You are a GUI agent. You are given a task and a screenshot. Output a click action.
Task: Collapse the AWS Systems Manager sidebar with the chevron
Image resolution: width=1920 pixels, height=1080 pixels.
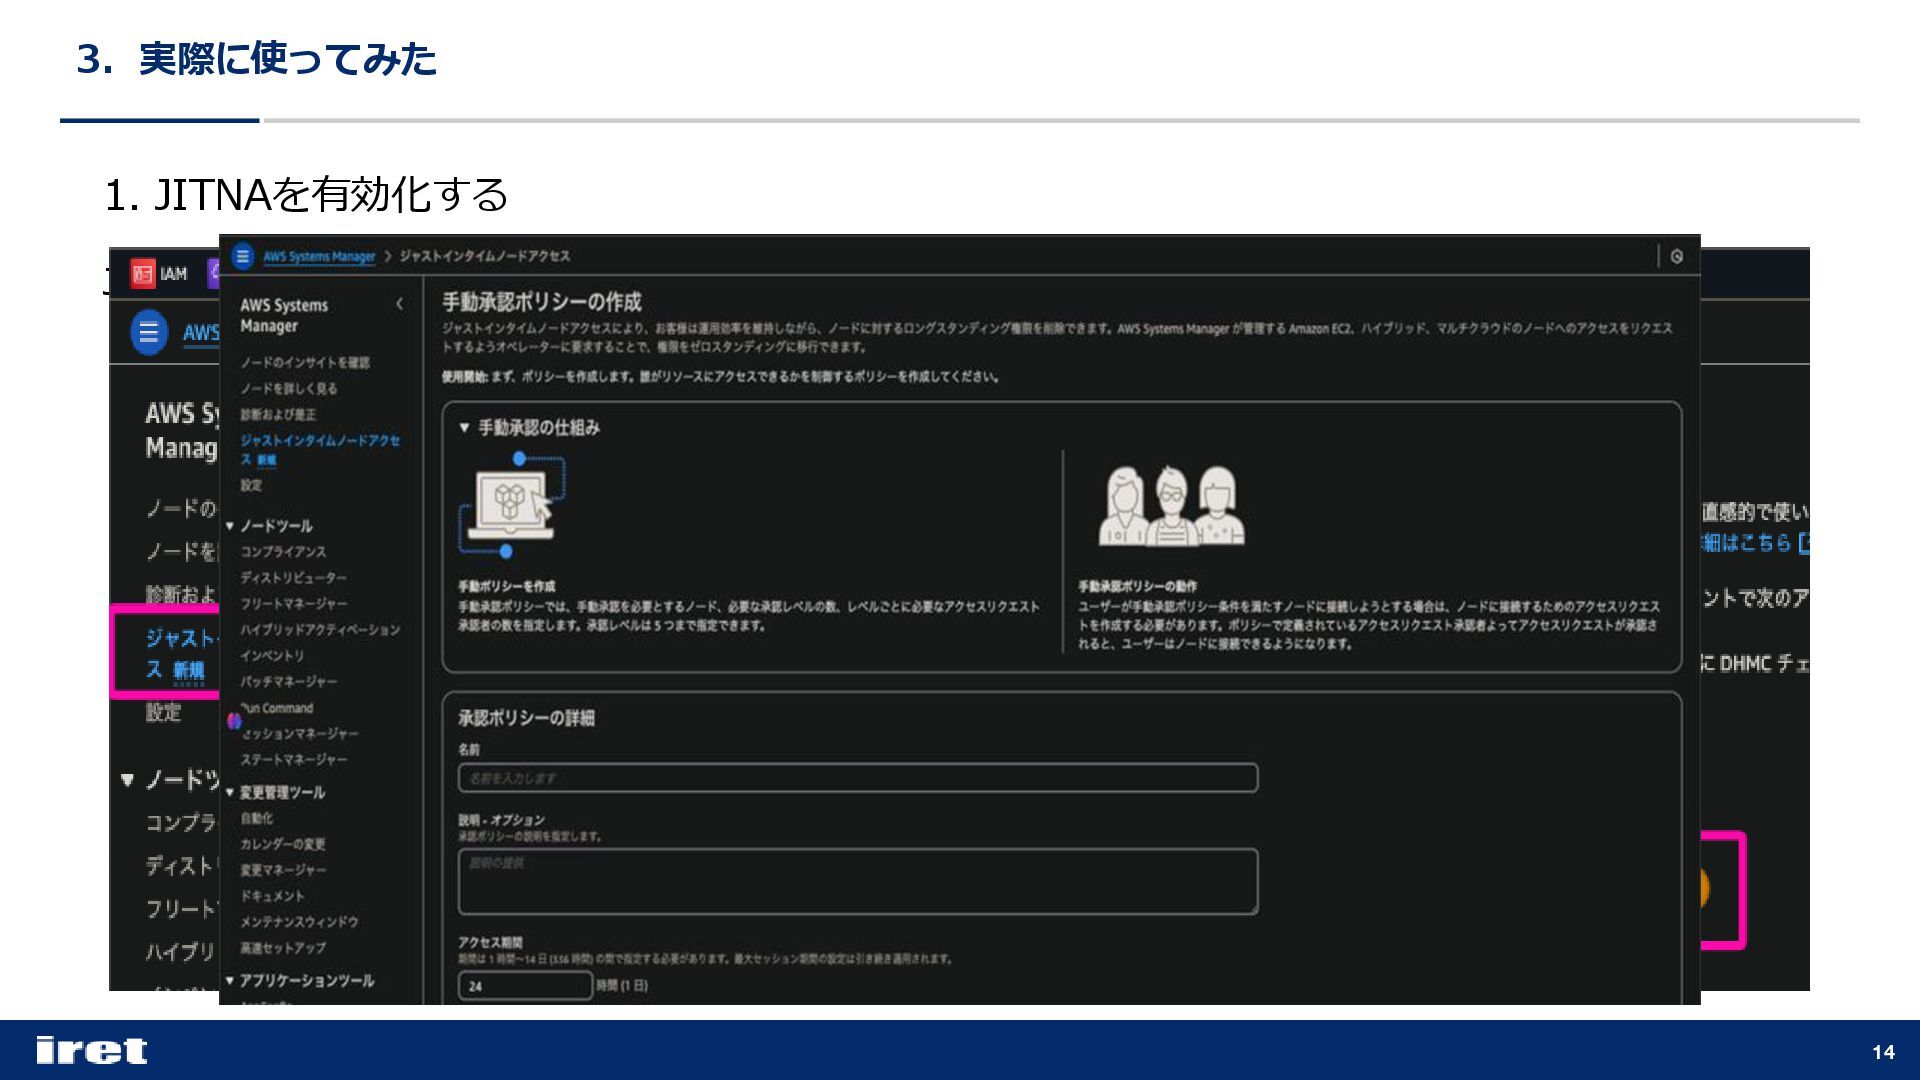pos(399,304)
